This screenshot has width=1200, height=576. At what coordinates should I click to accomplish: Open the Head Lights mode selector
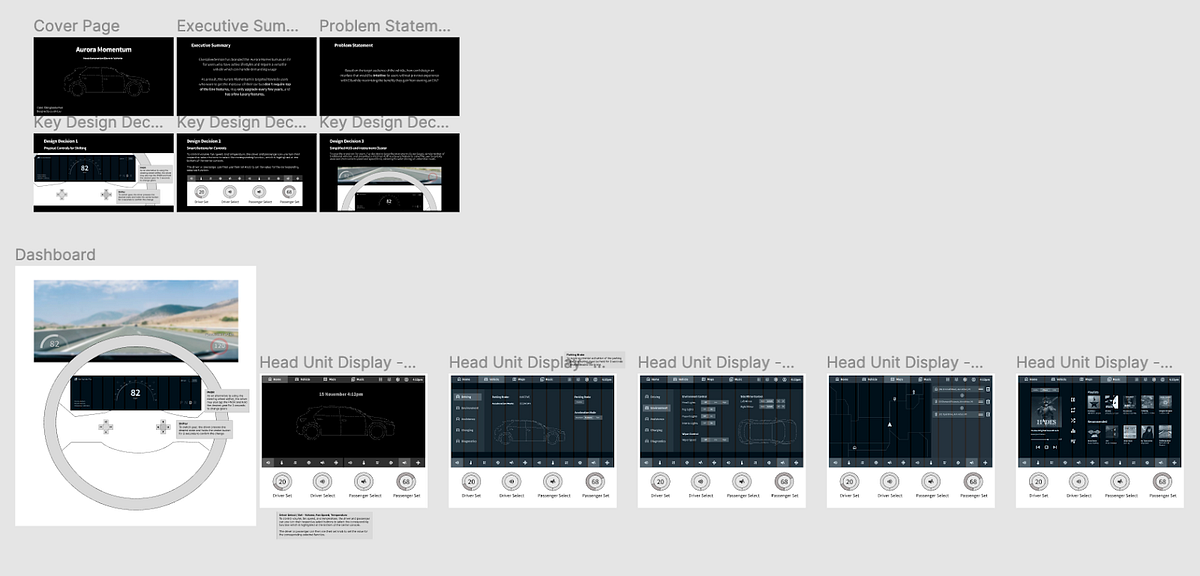(713, 402)
